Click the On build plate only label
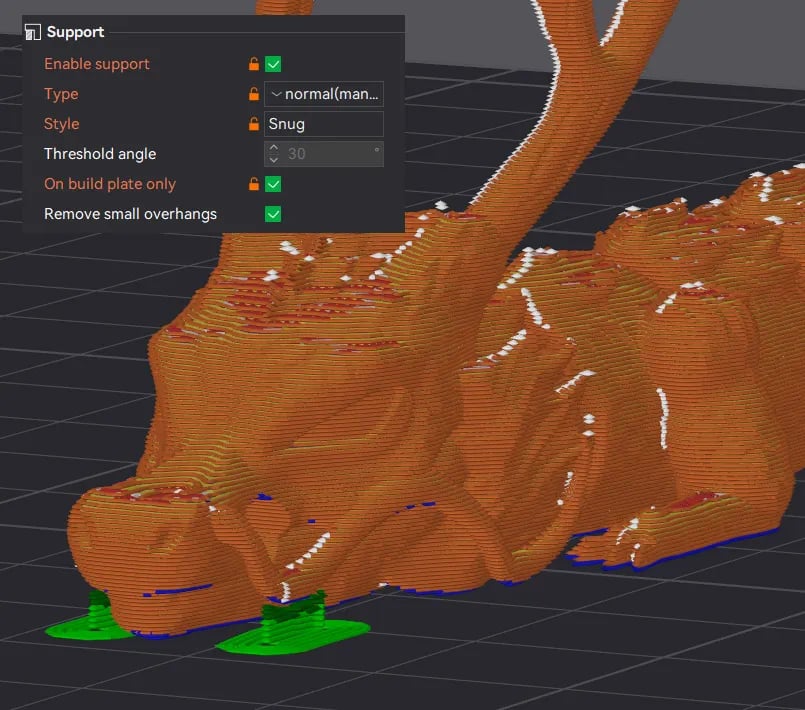 click(110, 184)
